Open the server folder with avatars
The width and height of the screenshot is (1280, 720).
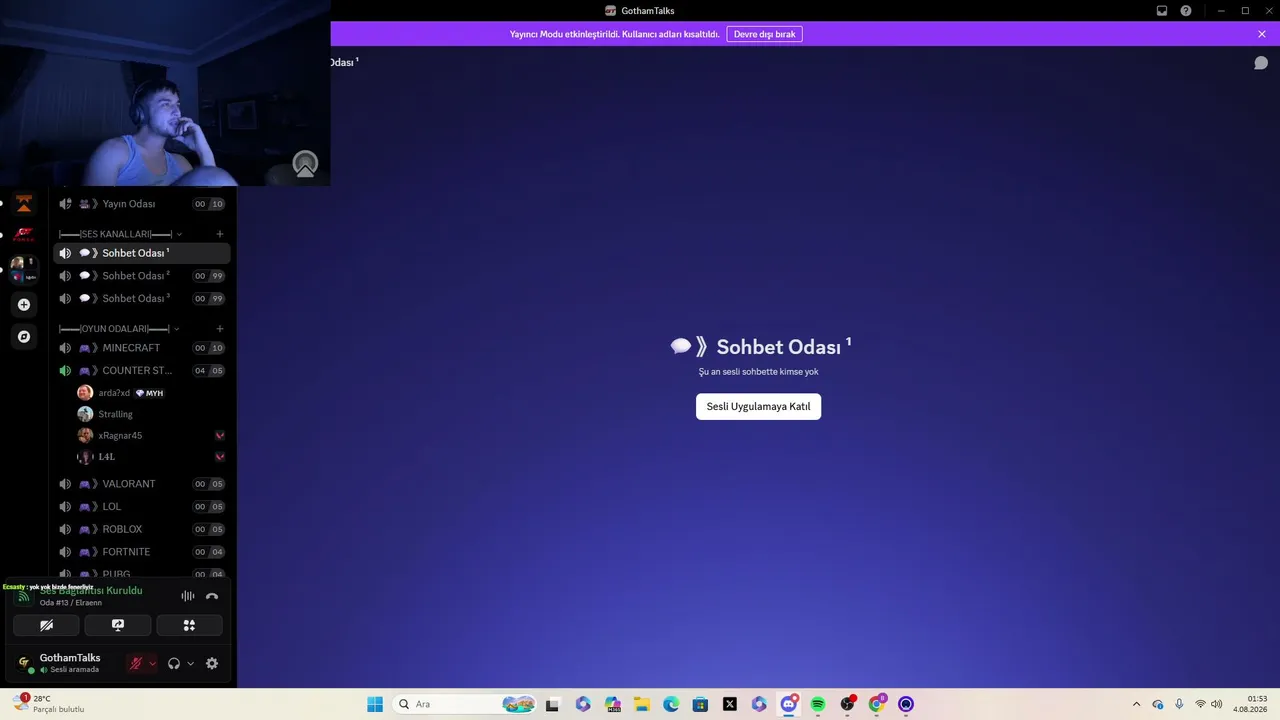[x=24, y=270]
